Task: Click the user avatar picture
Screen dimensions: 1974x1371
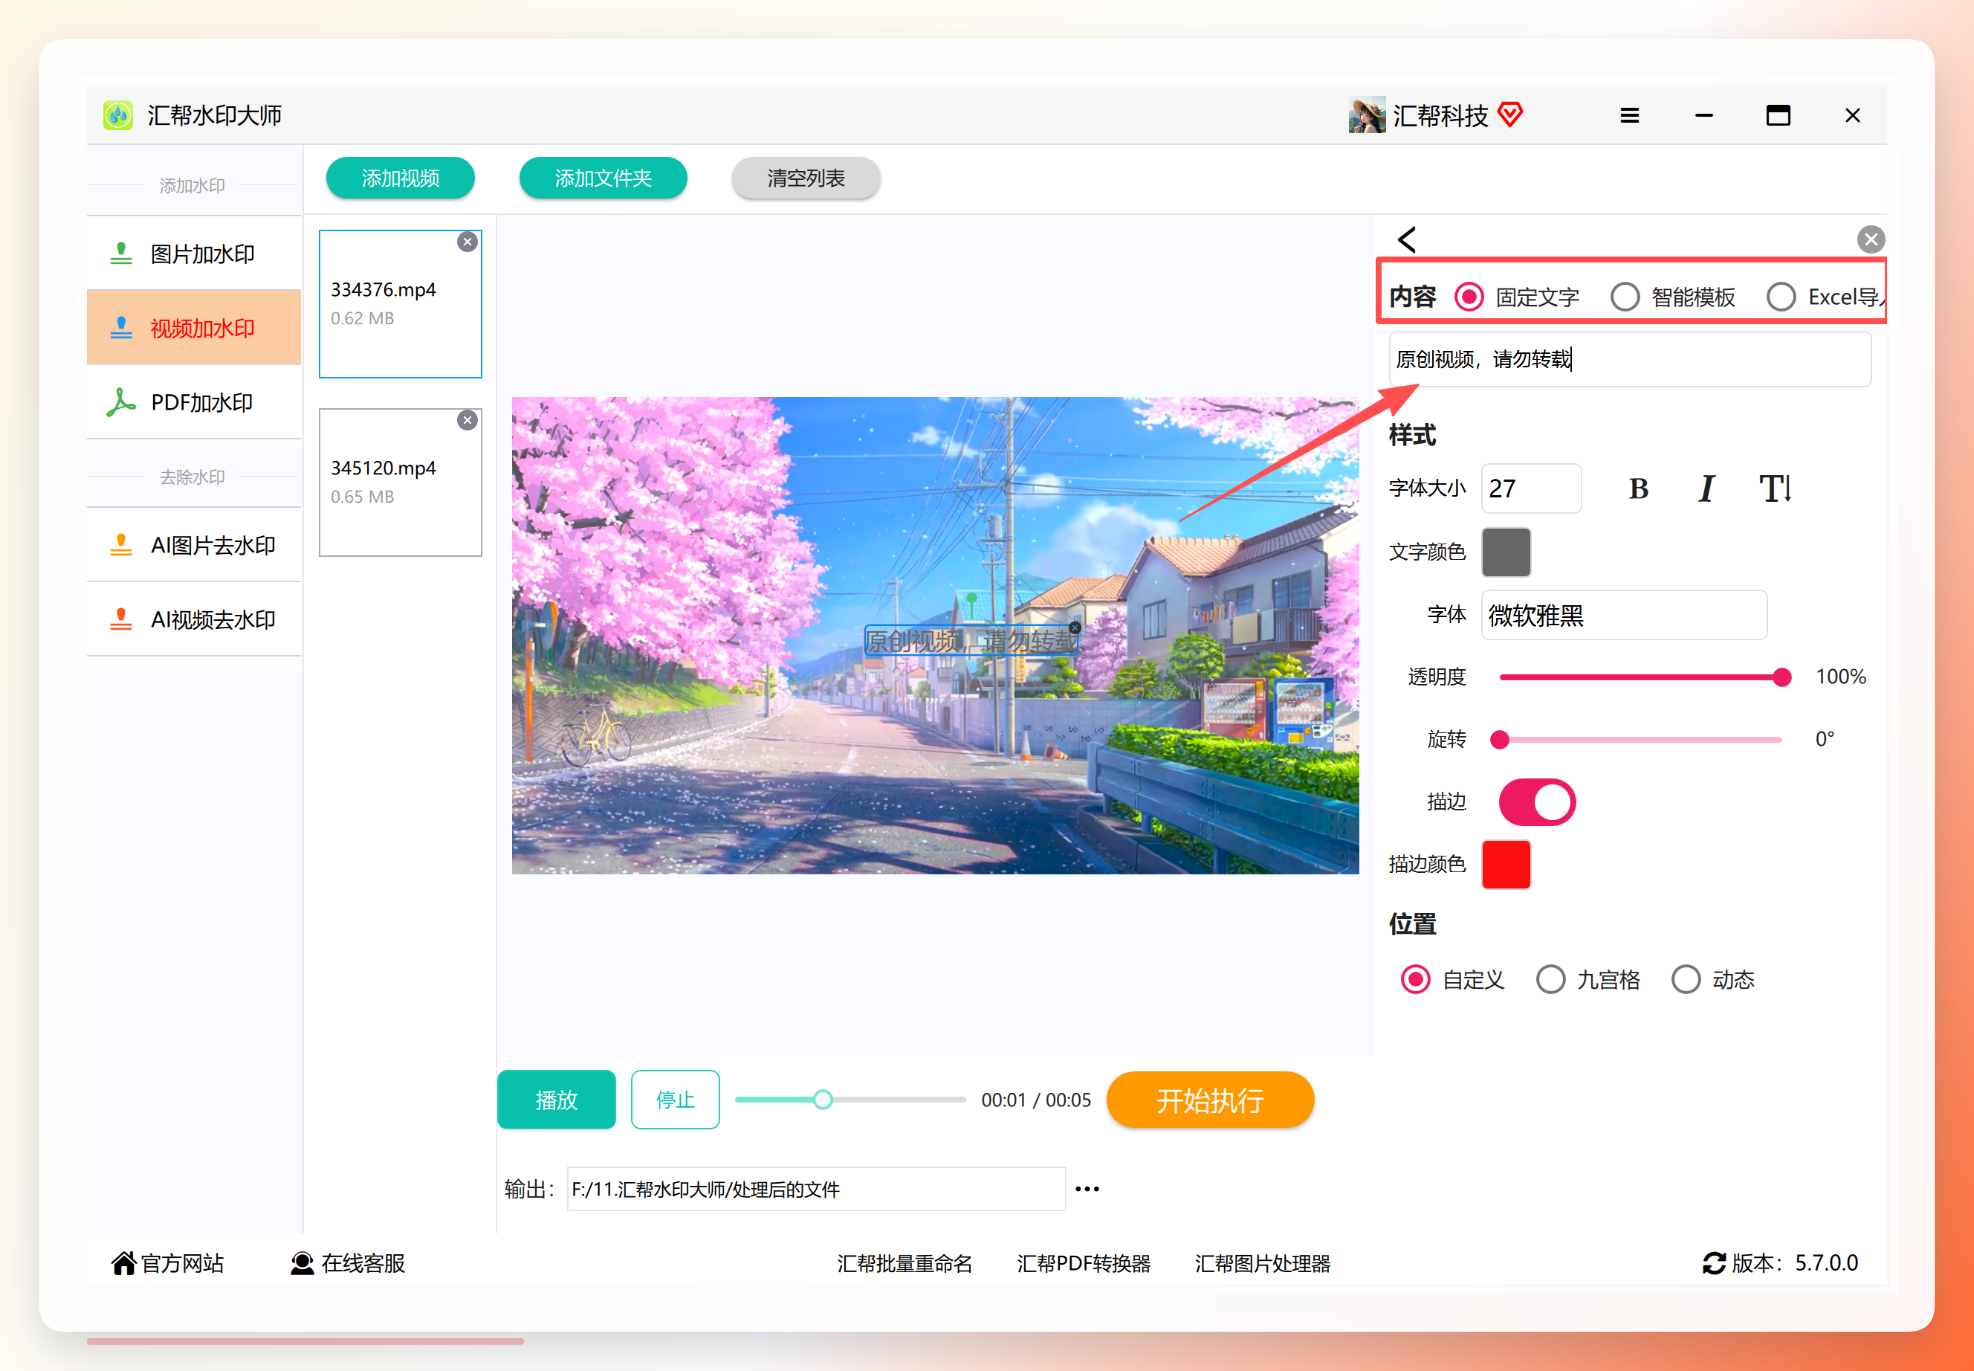Action: 1366,115
